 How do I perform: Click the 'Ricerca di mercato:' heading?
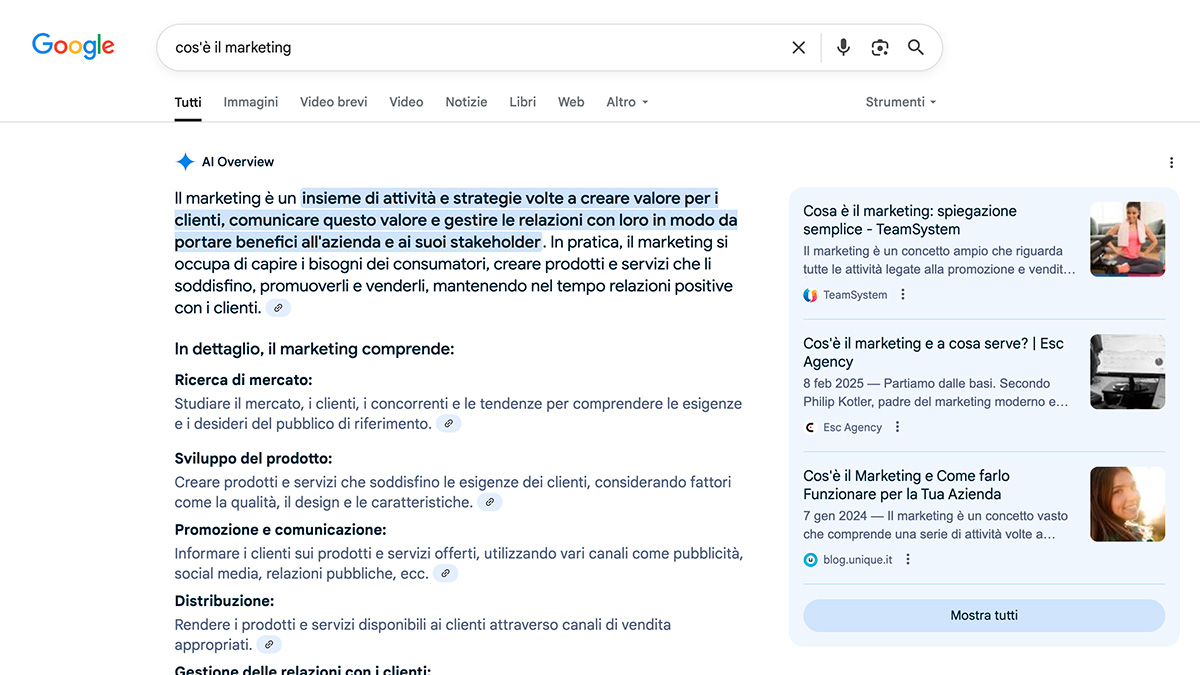[243, 380]
